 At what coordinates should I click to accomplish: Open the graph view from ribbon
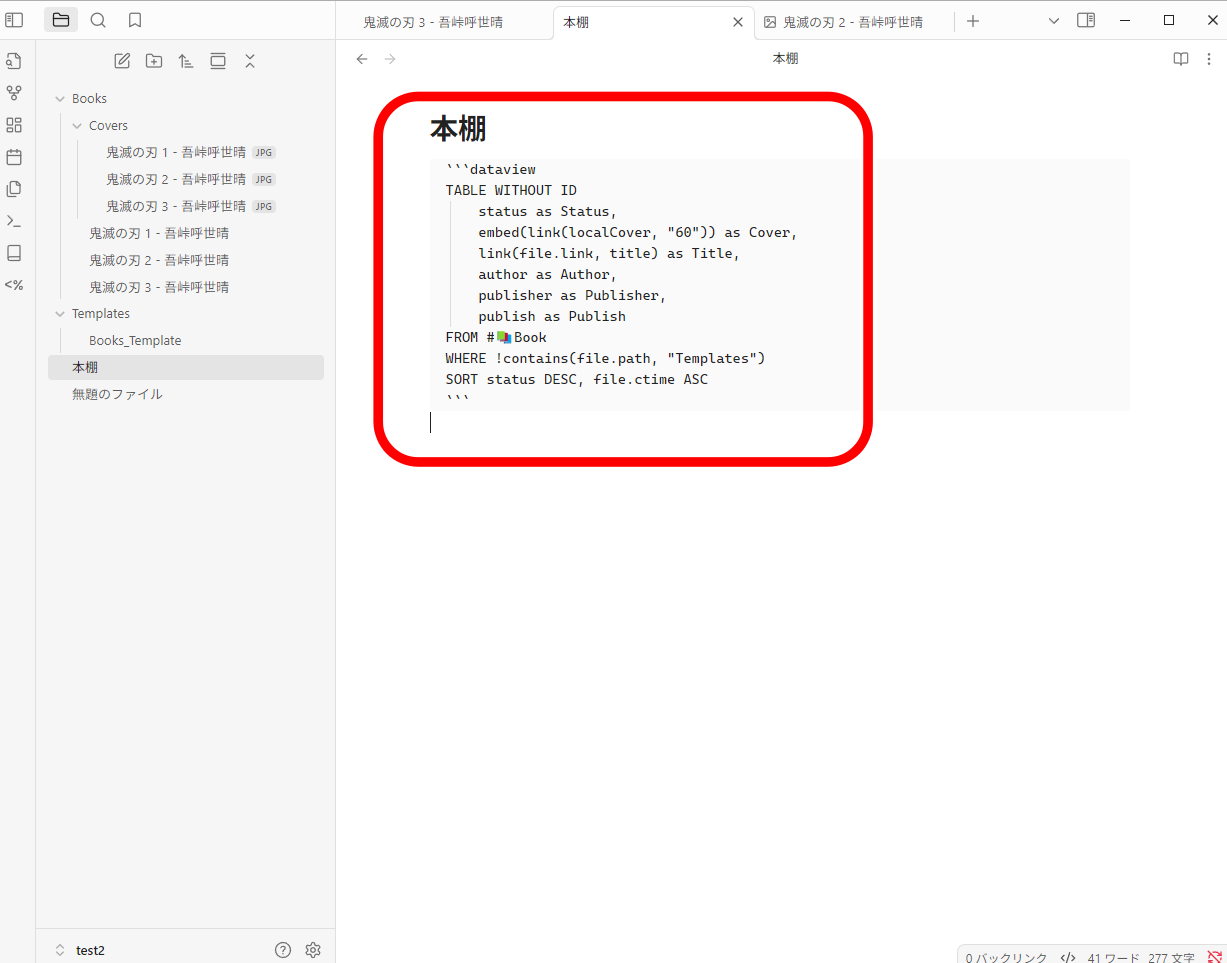click(x=14, y=93)
